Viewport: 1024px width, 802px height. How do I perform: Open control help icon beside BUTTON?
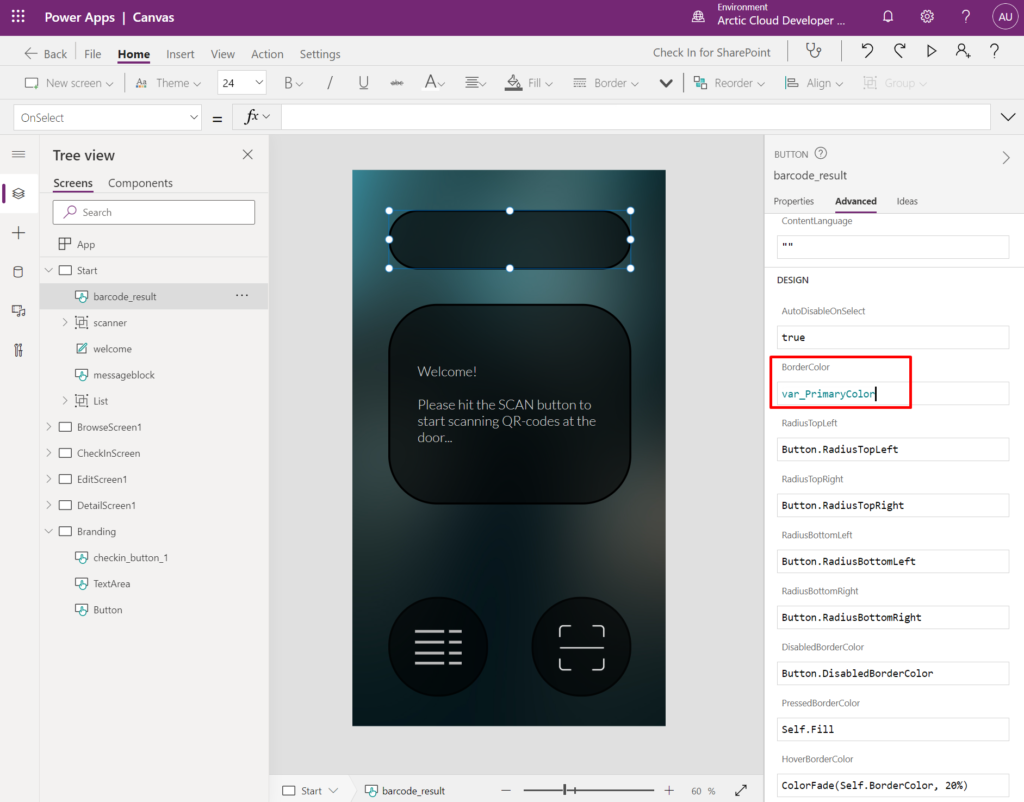pyautogui.click(x=821, y=153)
